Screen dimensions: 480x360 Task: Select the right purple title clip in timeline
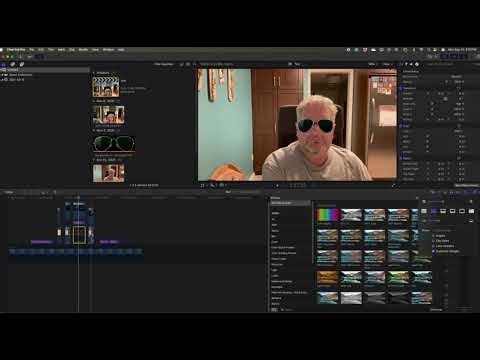pyautogui.click(x=109, y=242)
